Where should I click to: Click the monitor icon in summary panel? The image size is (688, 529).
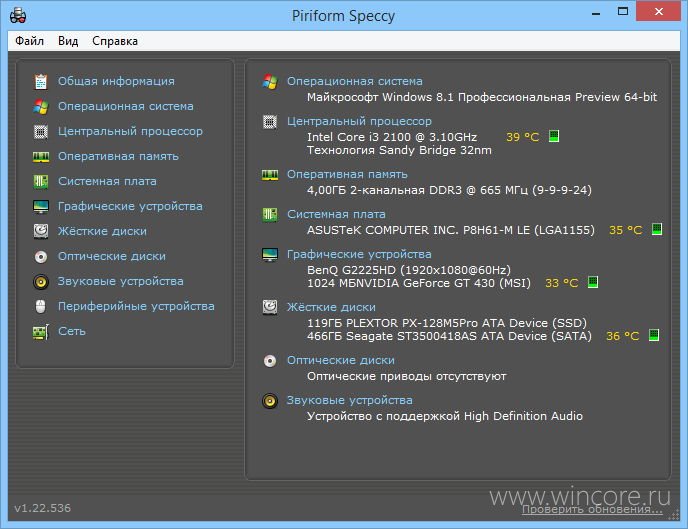[270, 254]
